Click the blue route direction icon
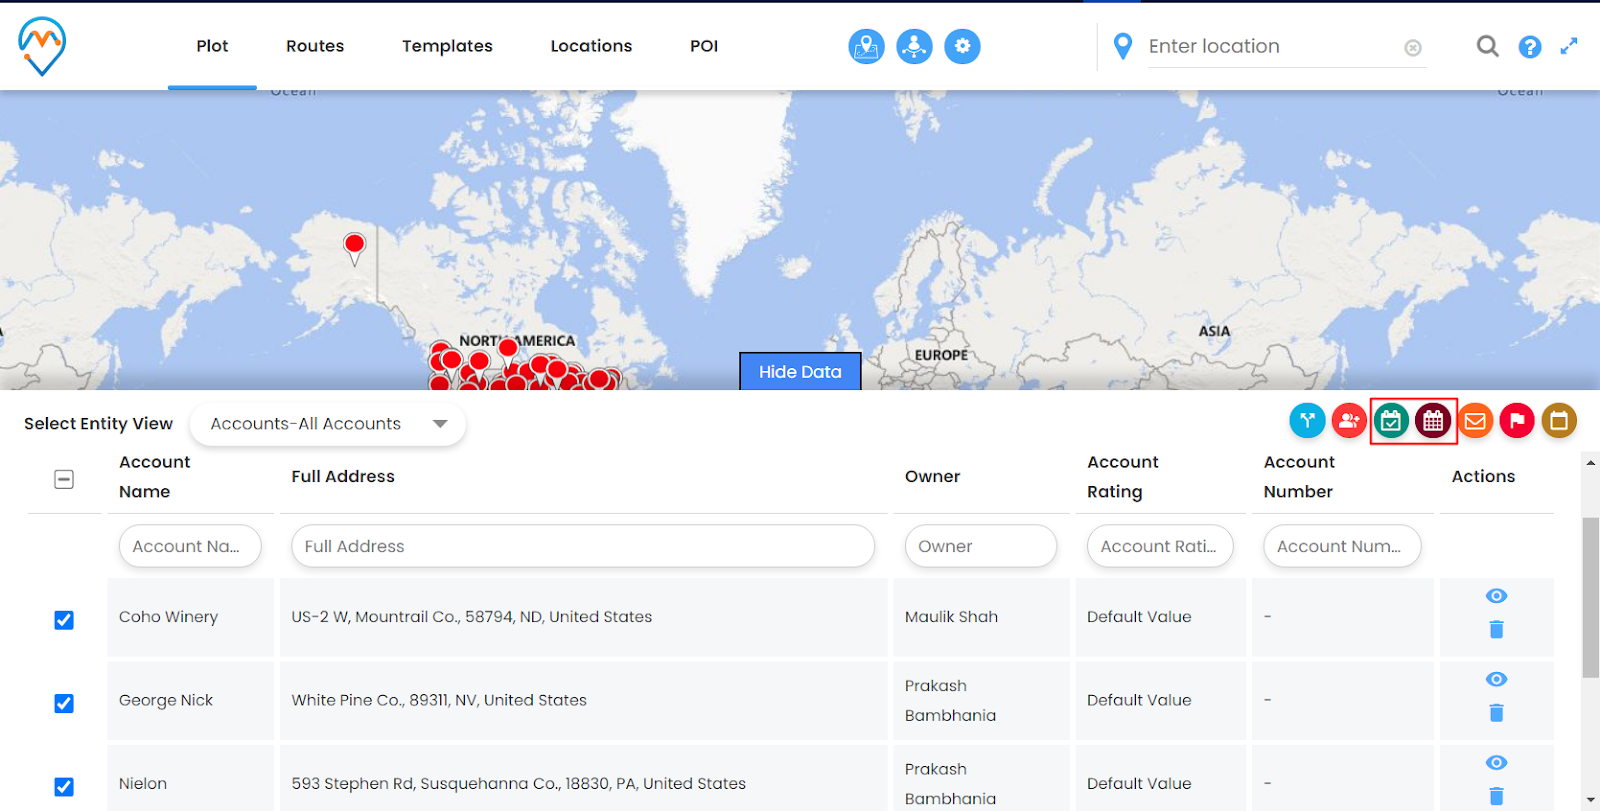The width and height of the screenshot is (1600, 811). click(x=1307, y=421)
